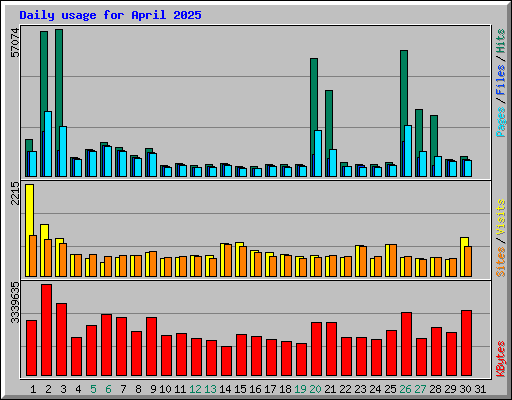Click the red KBytes bar for day 9

click(151, 347)
